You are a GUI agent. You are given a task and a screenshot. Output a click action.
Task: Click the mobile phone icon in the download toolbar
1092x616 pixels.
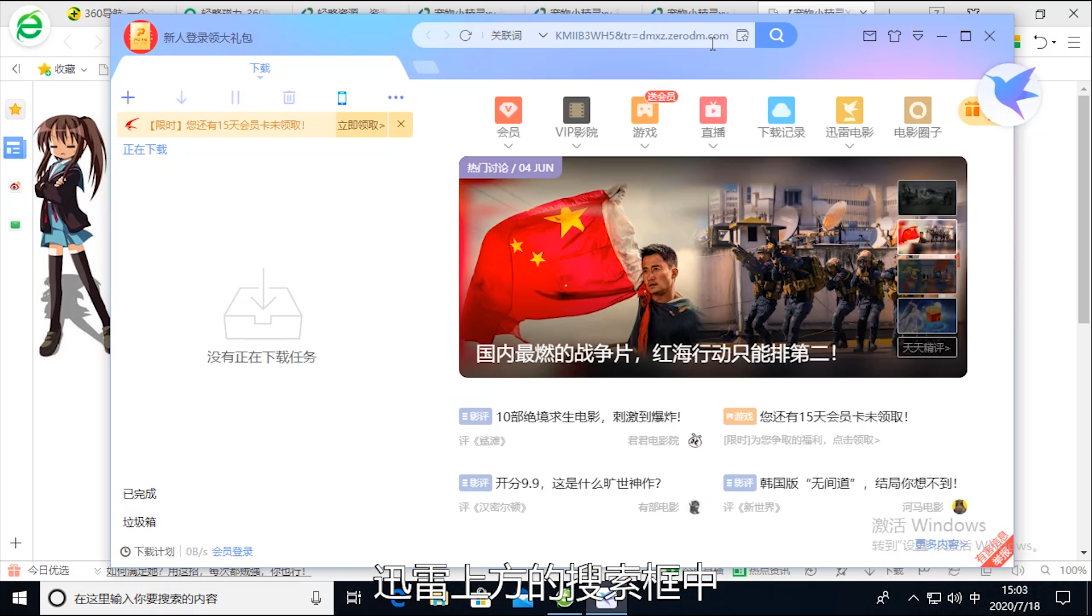pyautogui.click(x=342, y=97)
